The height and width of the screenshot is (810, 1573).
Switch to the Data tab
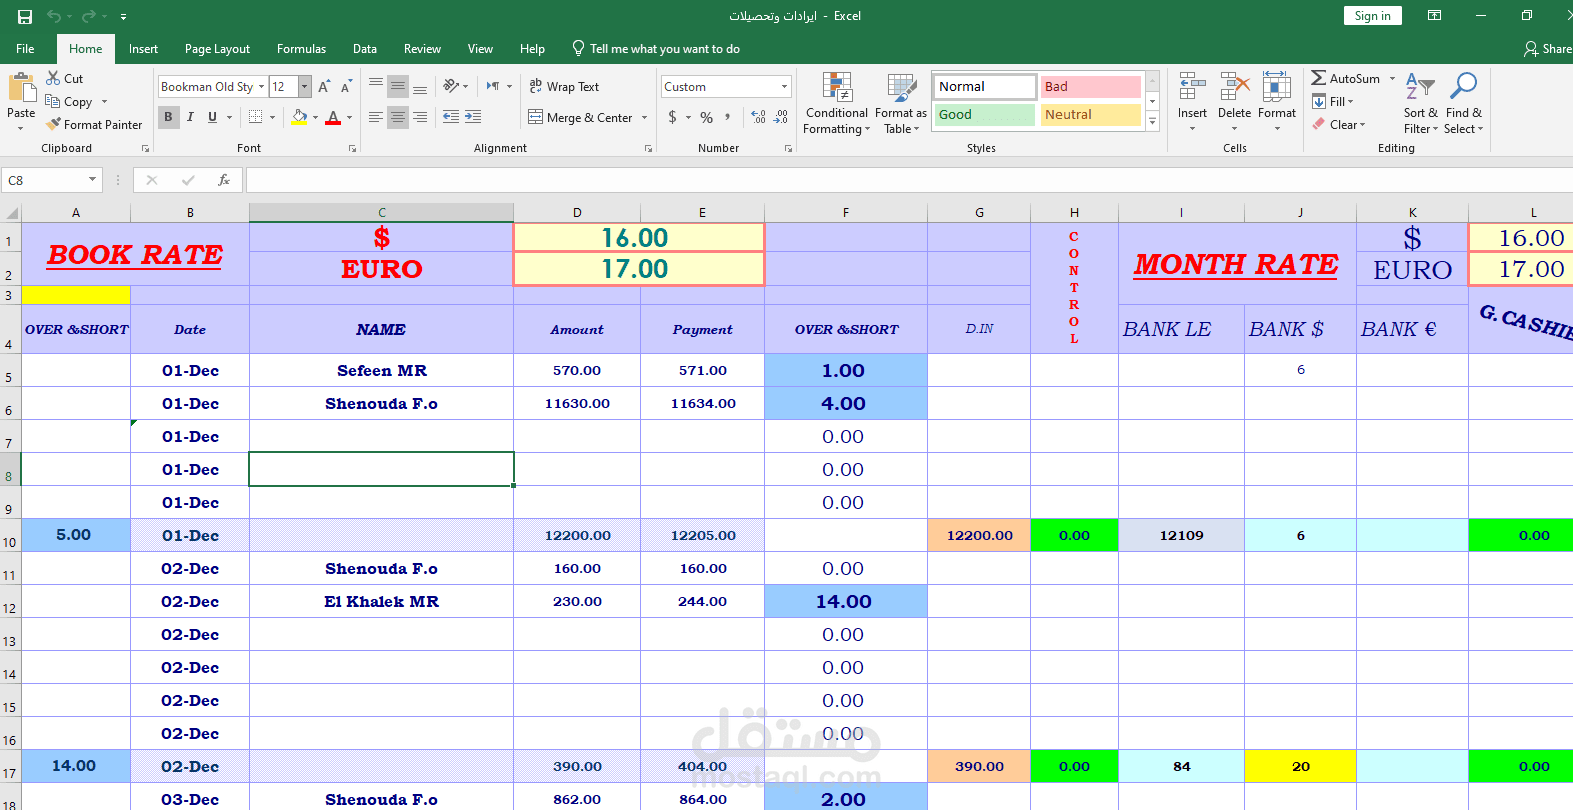365,48
